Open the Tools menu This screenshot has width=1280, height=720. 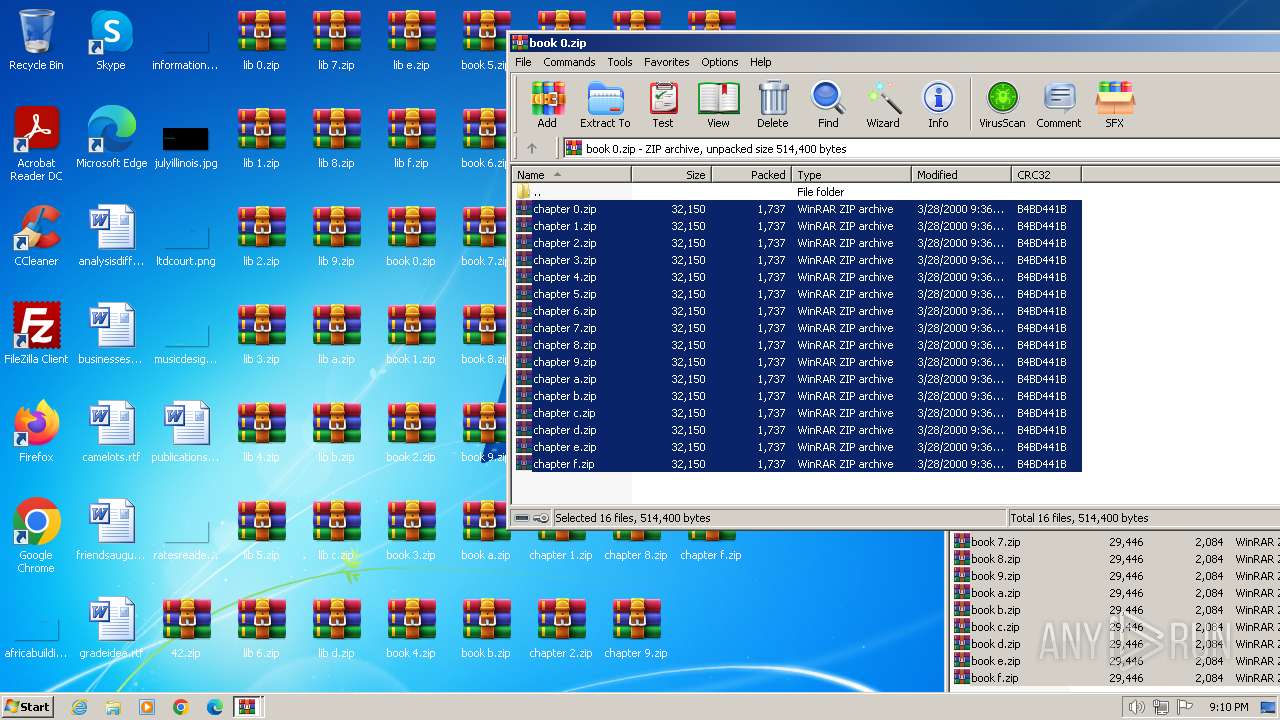point(620,62)
